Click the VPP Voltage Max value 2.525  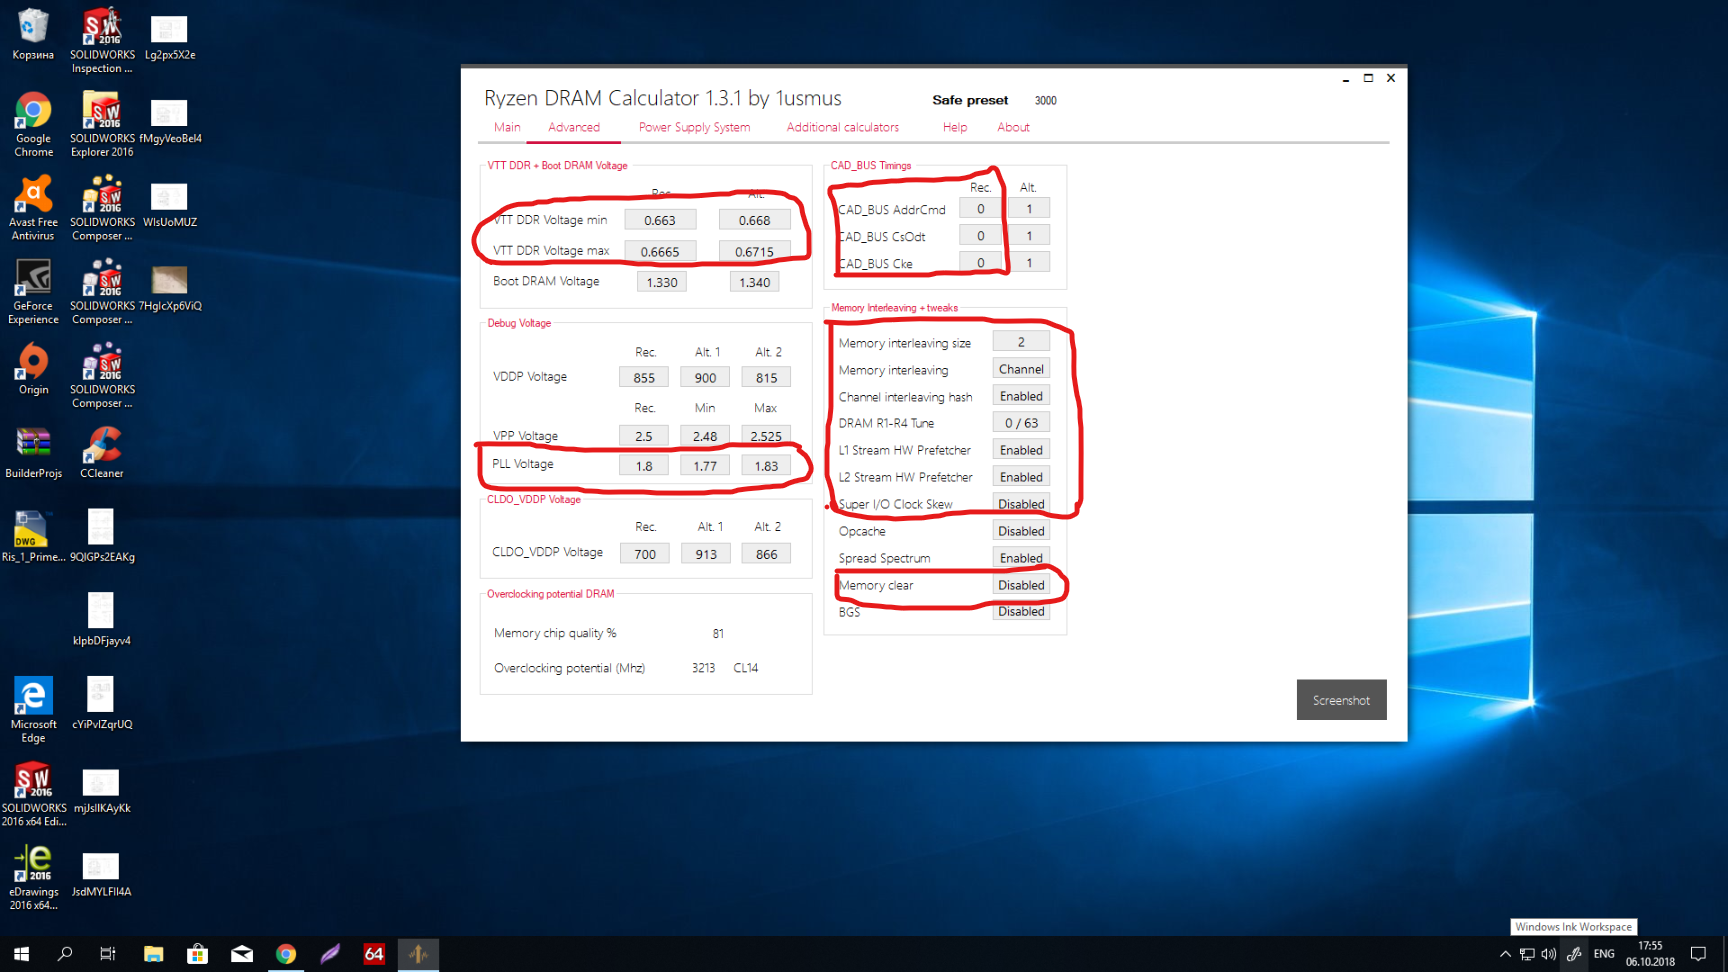(x=766, y=436)
